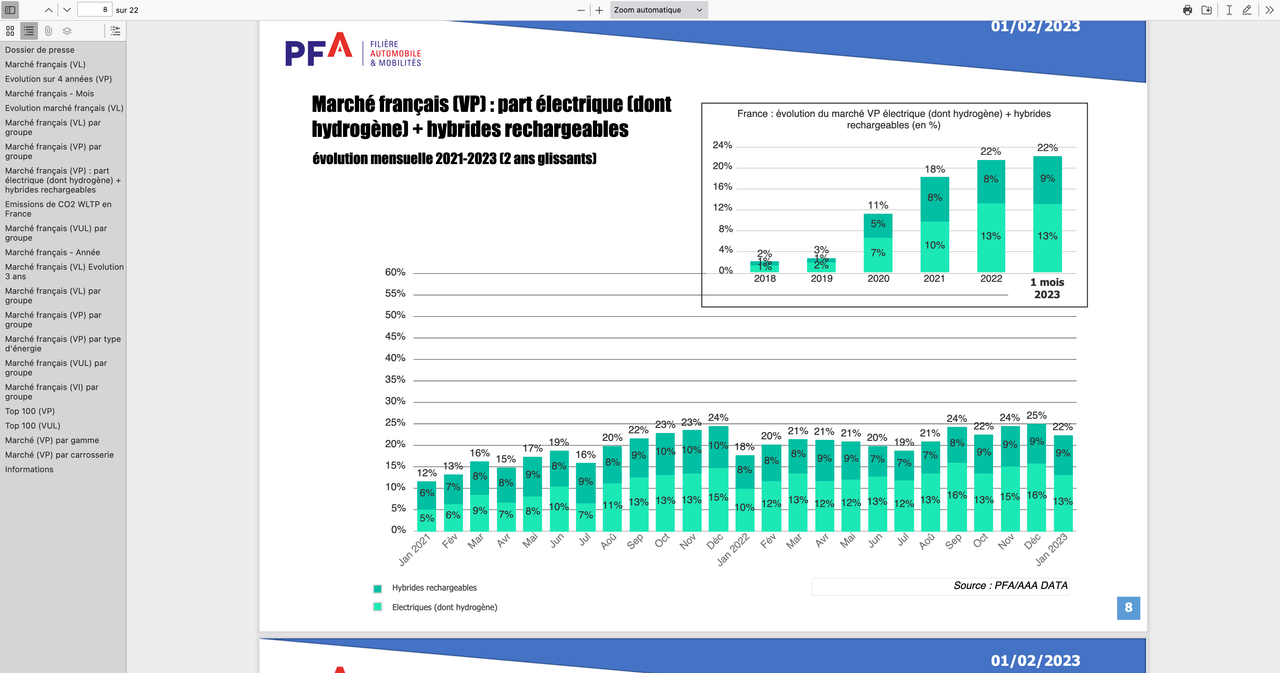Click 'Source : PFA/AAA DATA' text

click(1010, 585)
